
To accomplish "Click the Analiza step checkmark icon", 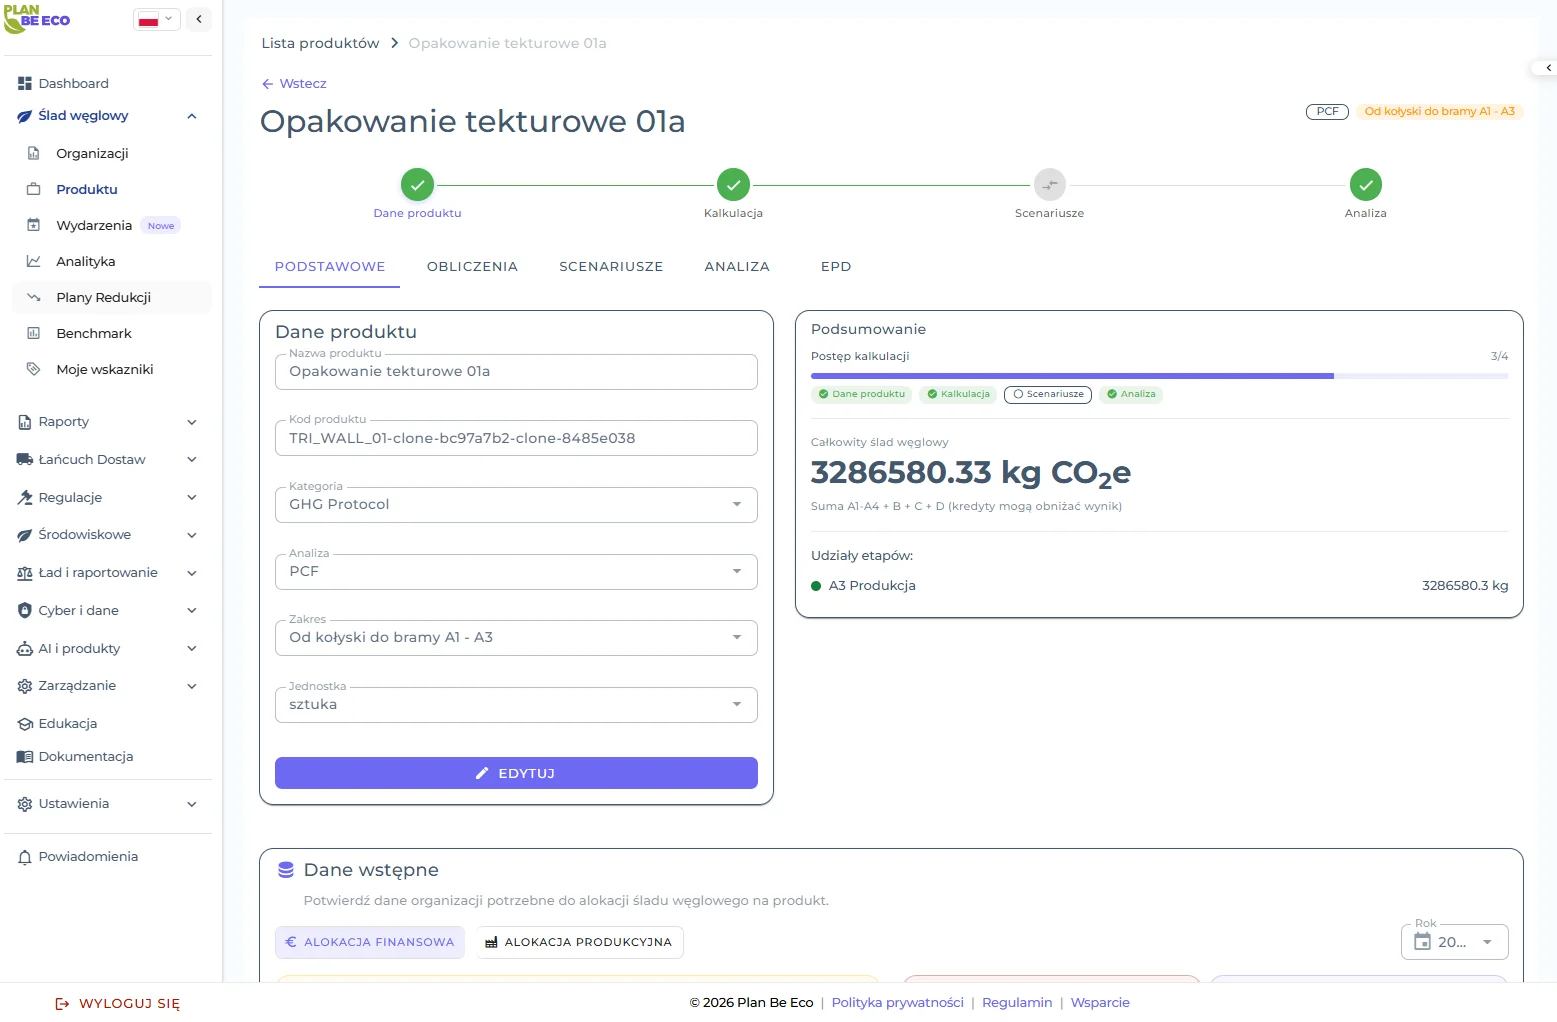I will (x=1365, y=185).
